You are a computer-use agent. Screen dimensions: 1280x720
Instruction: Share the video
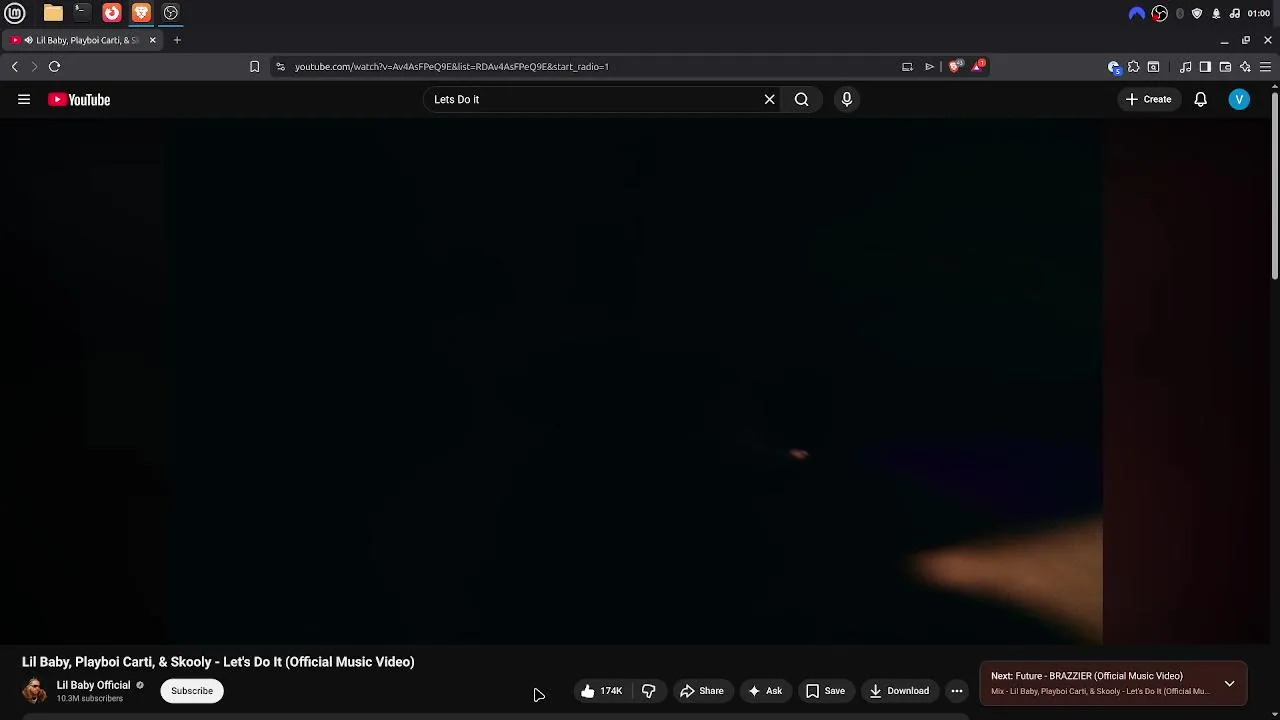coord(701,691)
